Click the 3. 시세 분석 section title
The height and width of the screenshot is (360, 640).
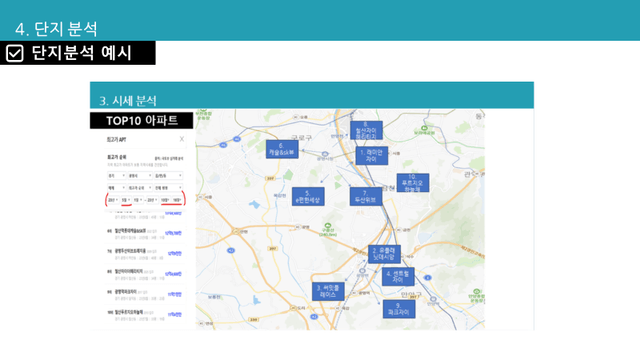(128, 100)
